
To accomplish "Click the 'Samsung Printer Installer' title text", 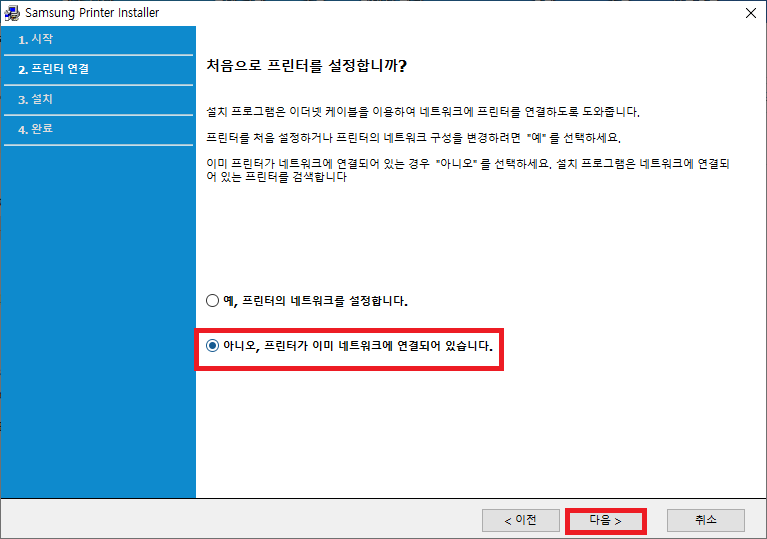I will [x=92, y=13].
